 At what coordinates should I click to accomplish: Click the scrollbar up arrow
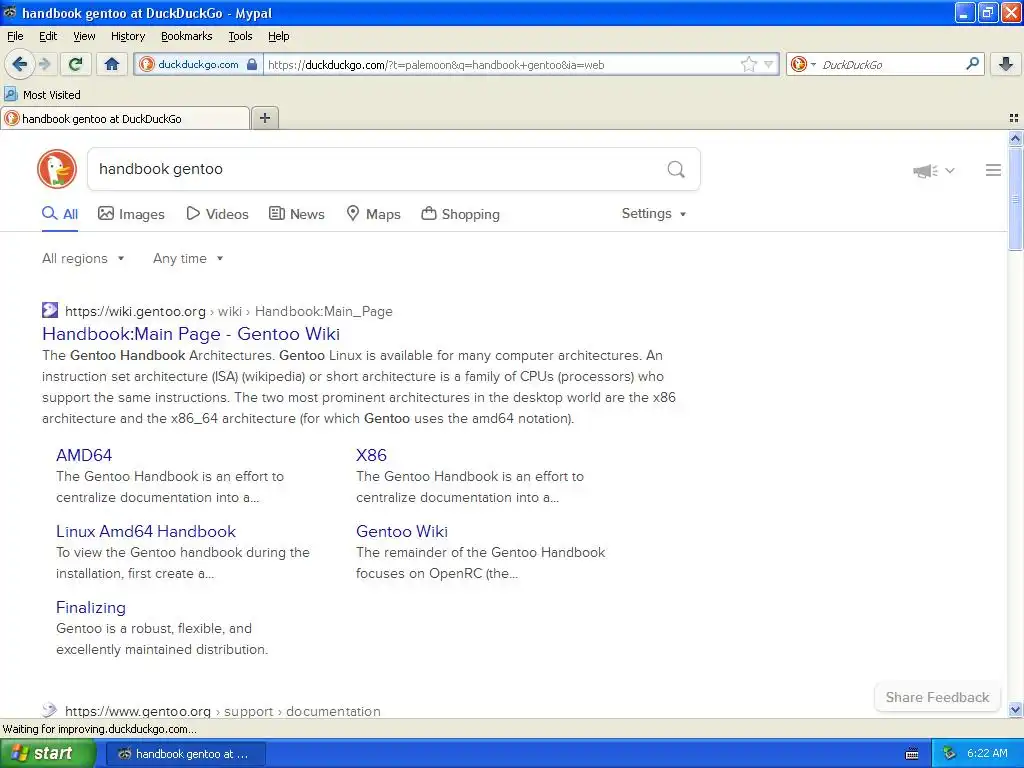tap(1015, 138)
